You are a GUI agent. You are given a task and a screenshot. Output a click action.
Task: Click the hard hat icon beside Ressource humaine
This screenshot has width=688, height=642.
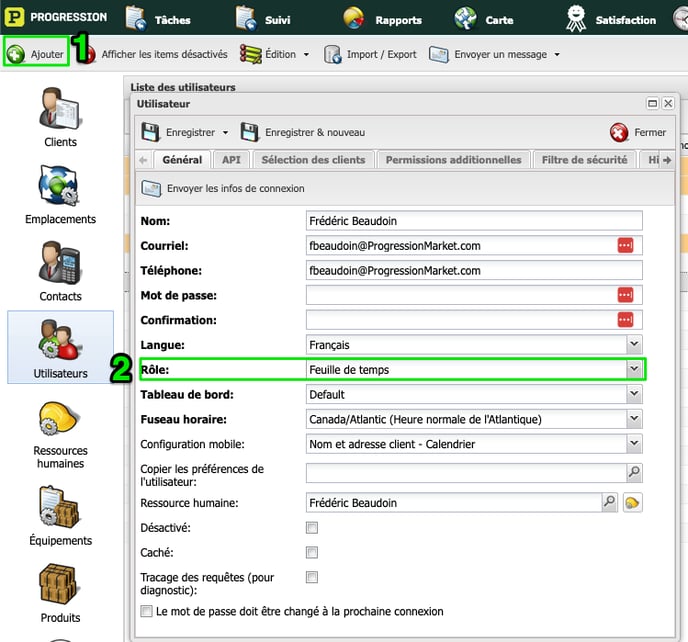pyautogui.click(x=632, y=502)
